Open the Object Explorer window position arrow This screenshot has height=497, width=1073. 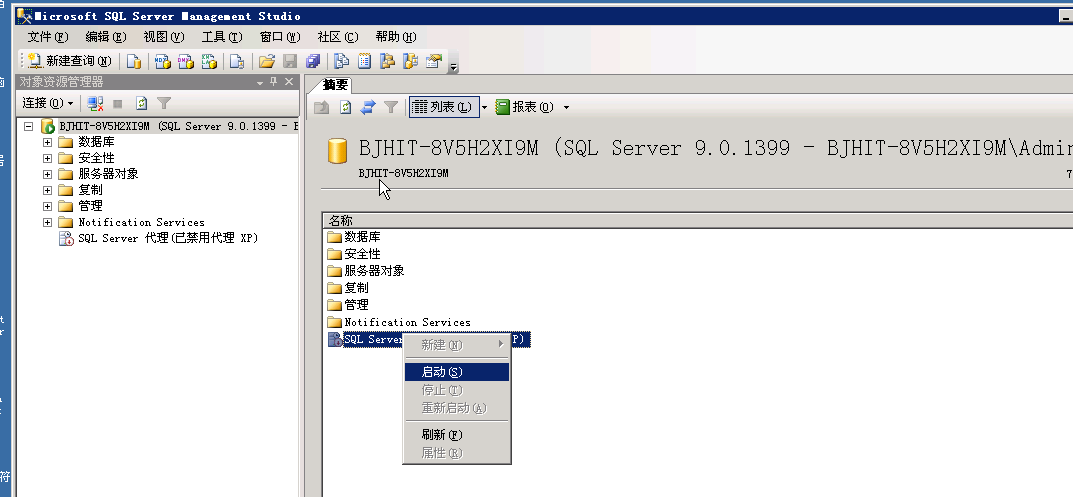pos(260,82)
